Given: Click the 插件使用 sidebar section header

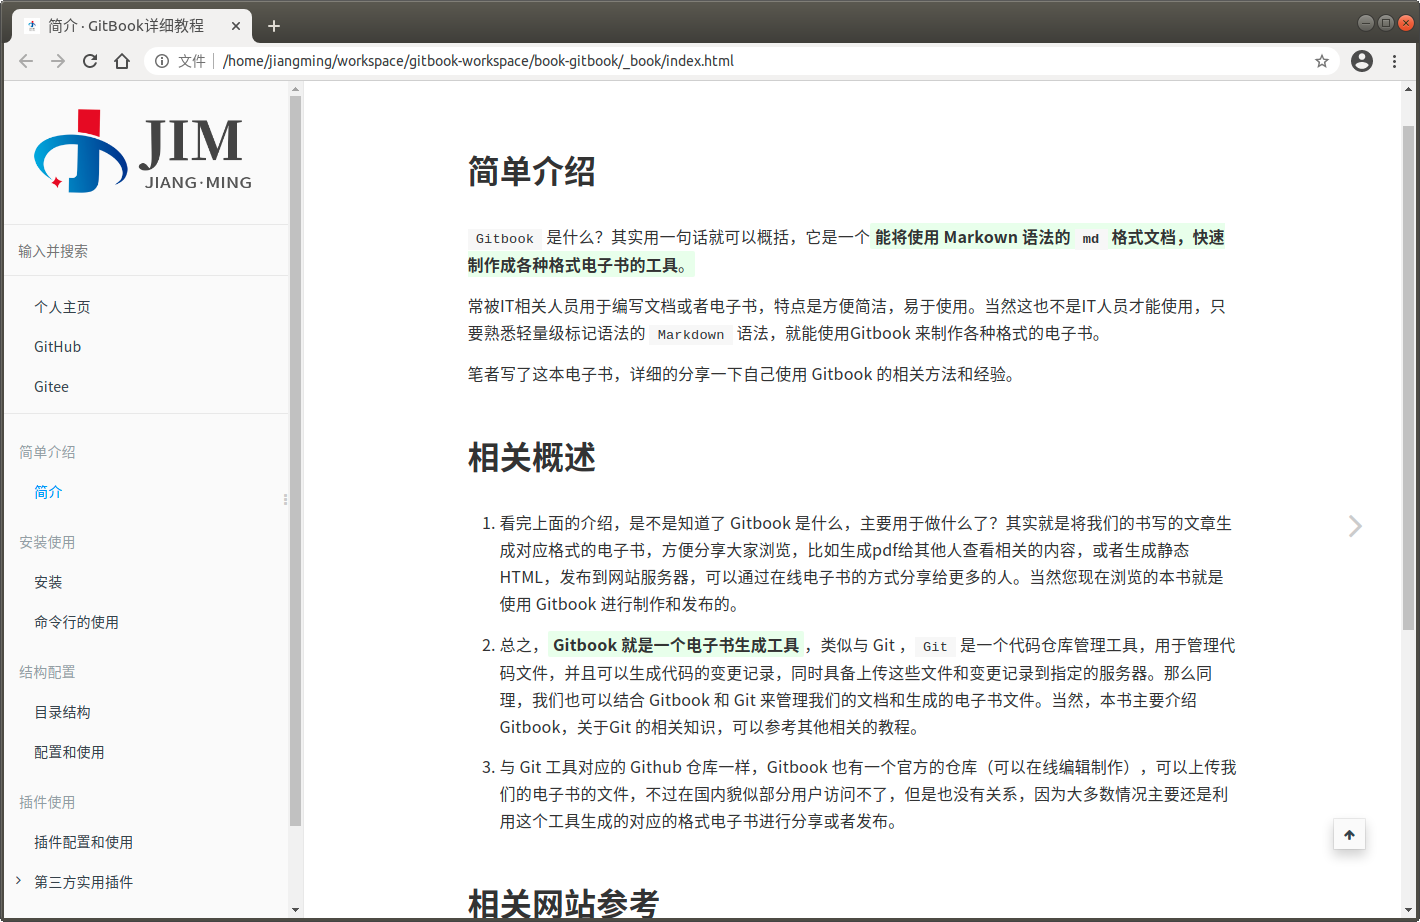Looking at the screenshot, I should 47,802.
